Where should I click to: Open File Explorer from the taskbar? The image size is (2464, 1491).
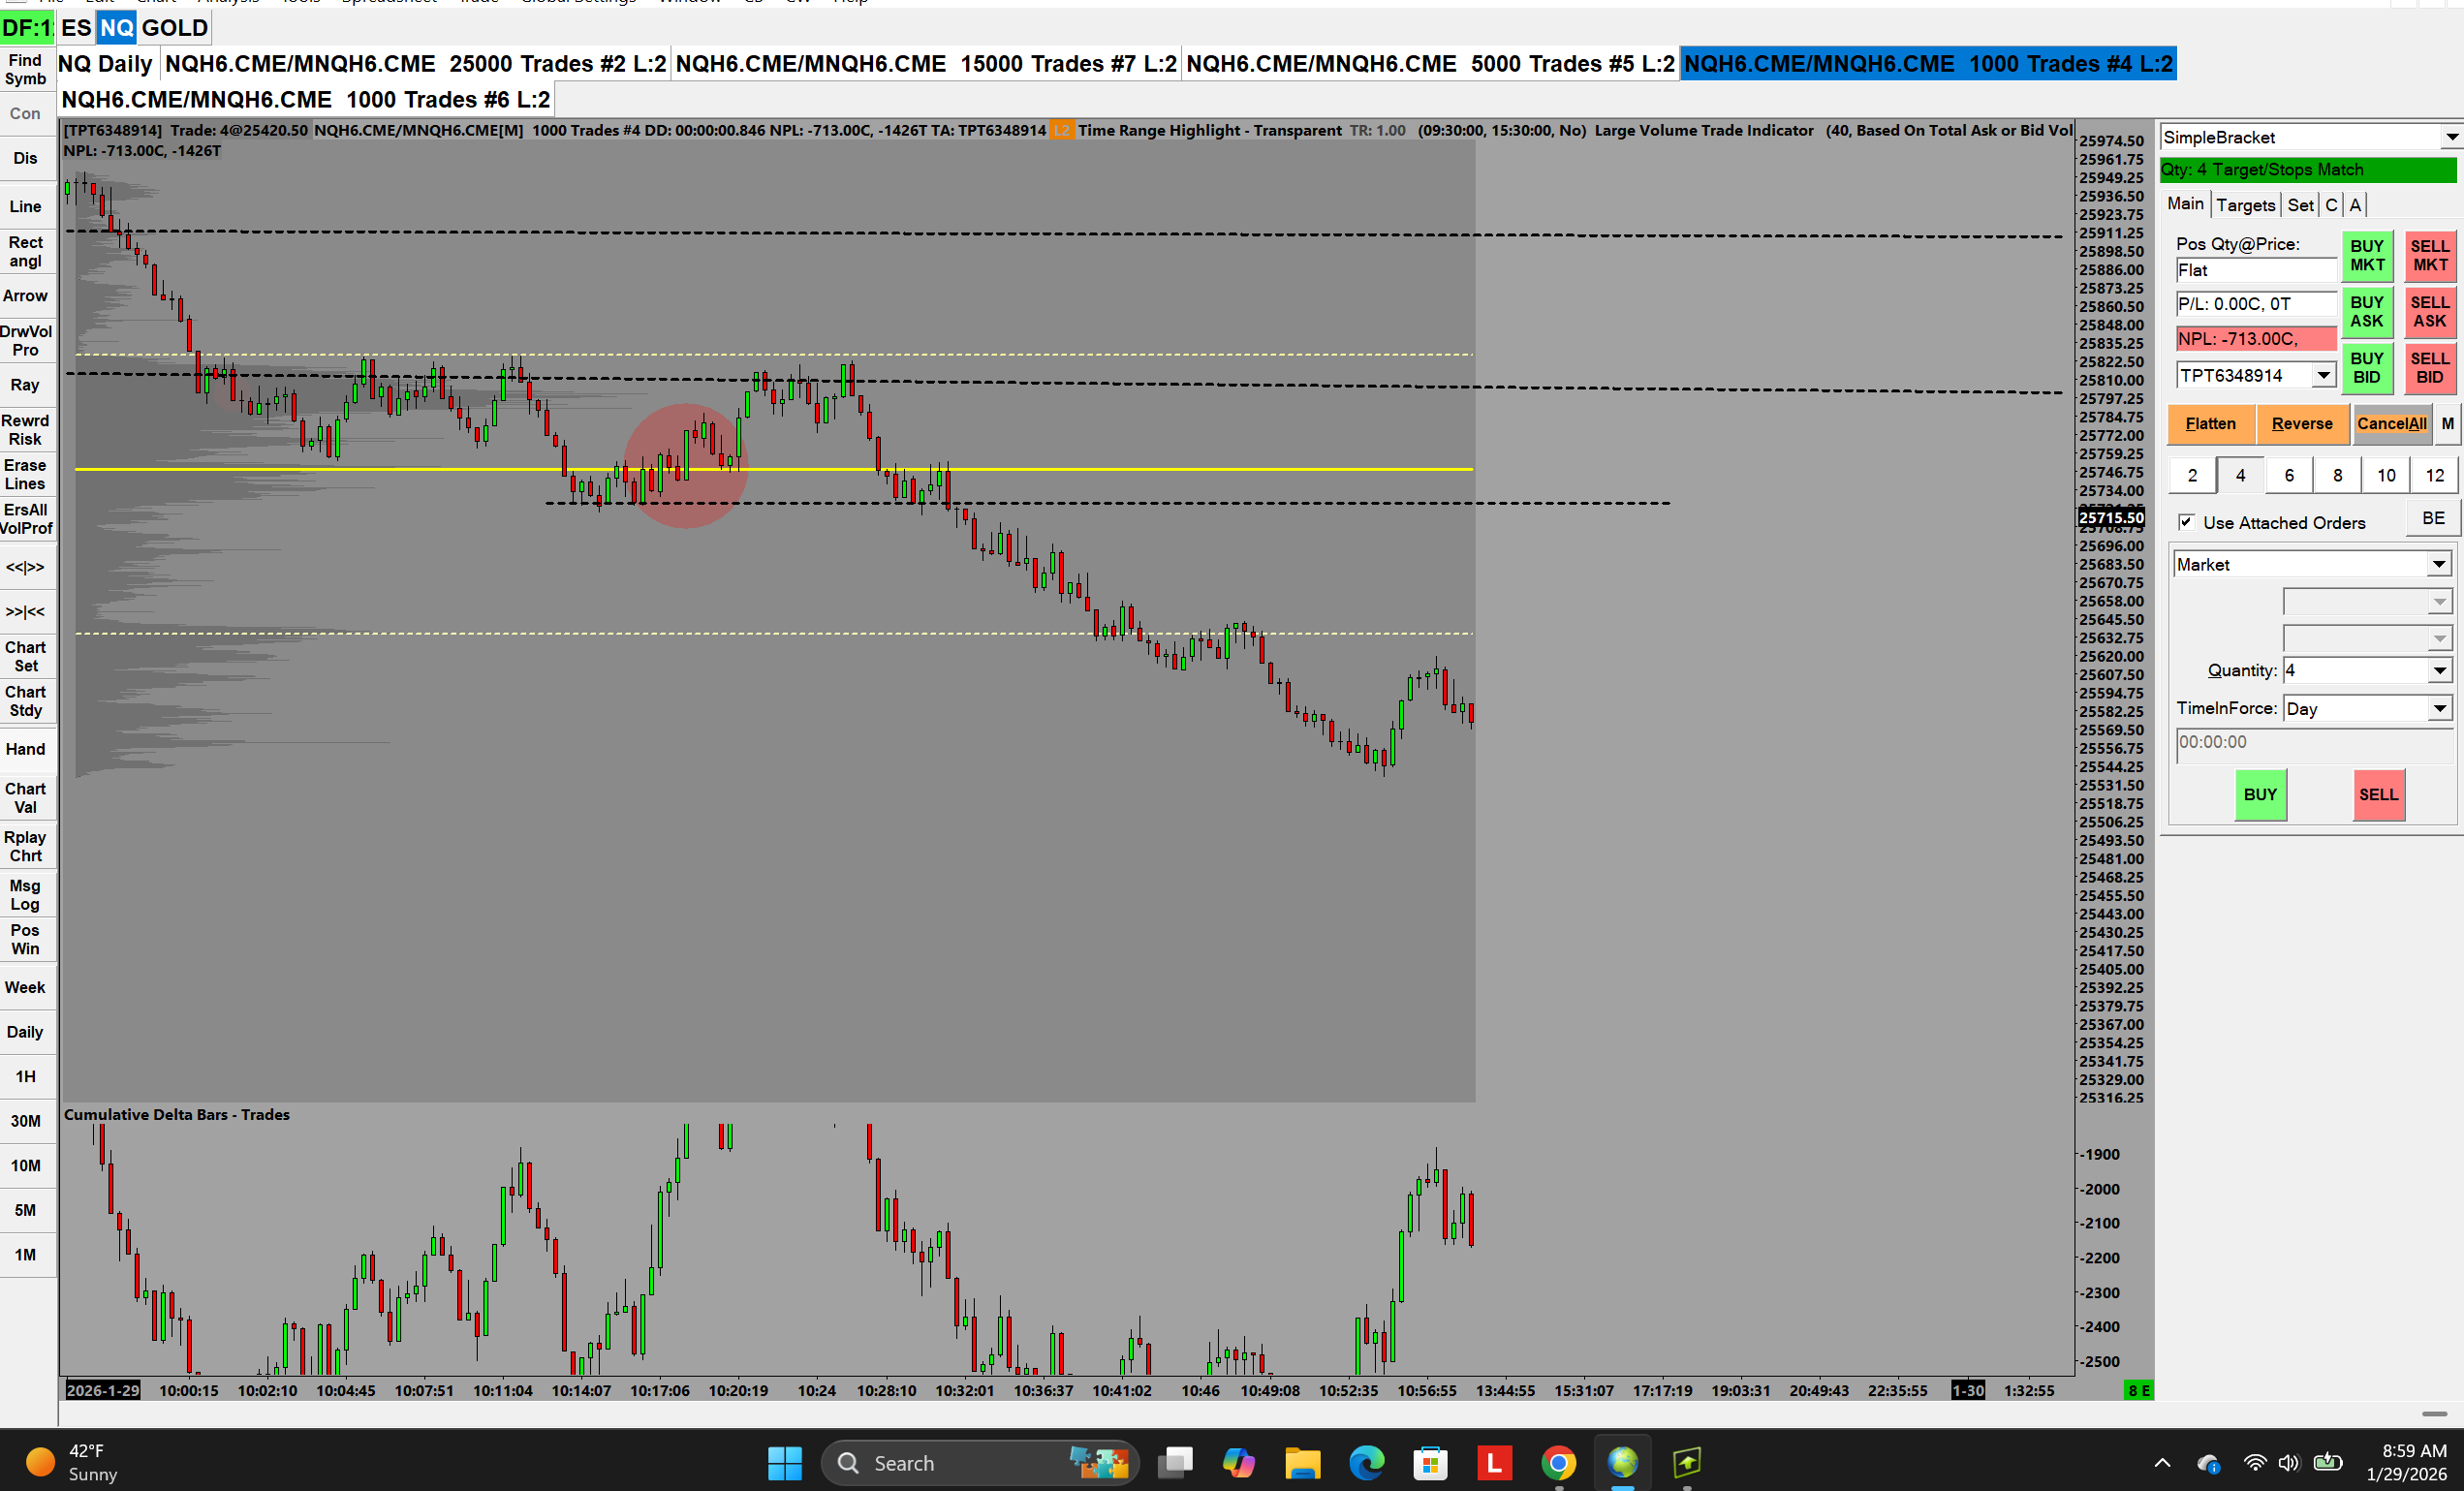1303,1463
